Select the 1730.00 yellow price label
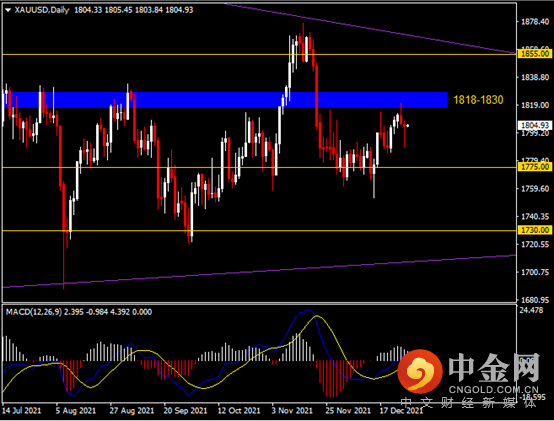The width and height of the screenshot is (554, 421). tap(535, 230)
